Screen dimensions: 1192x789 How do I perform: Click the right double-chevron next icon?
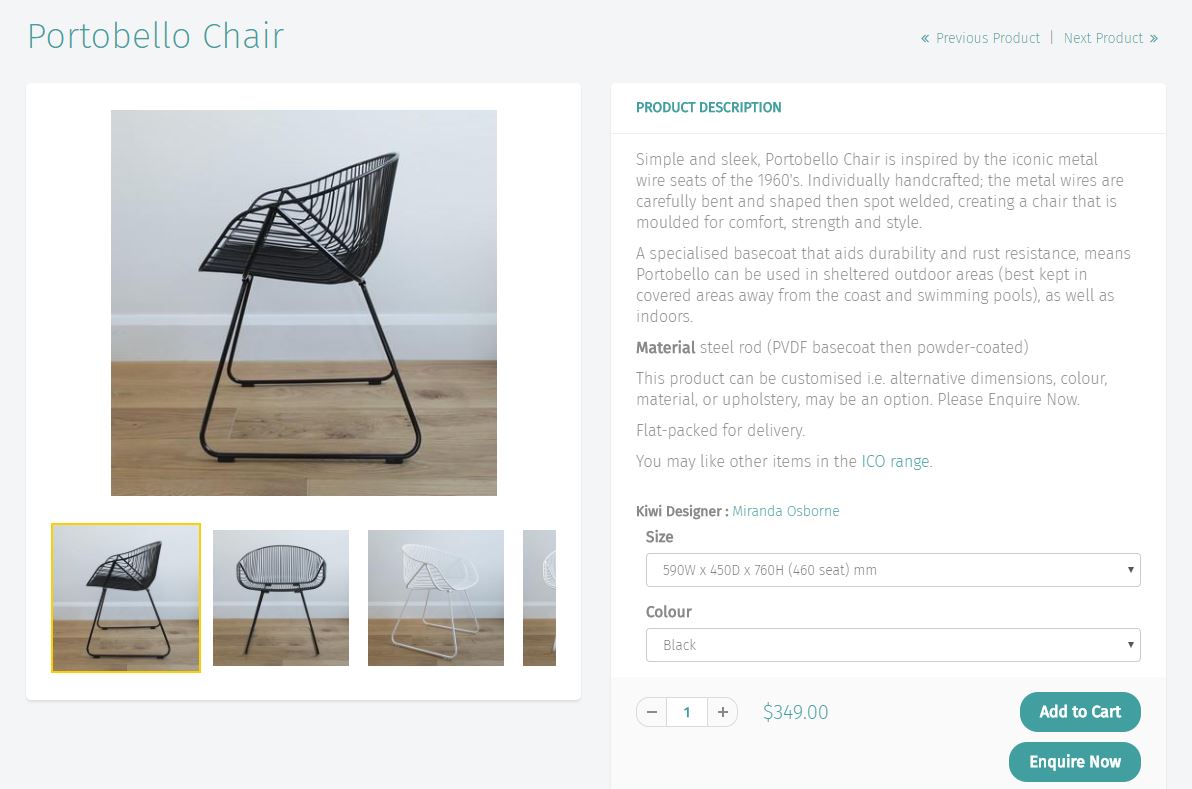[1154, 38]
